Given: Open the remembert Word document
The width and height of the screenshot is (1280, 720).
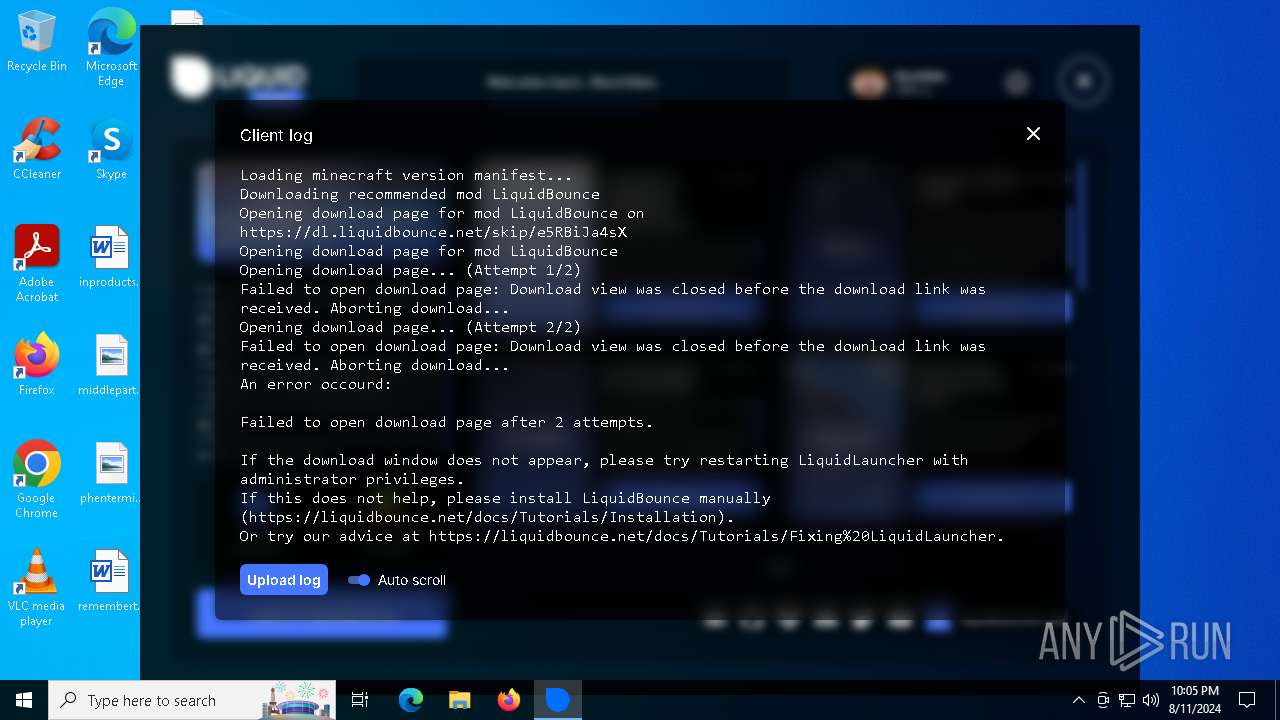Looking at the screenshot, I should [x=109, y=581].
